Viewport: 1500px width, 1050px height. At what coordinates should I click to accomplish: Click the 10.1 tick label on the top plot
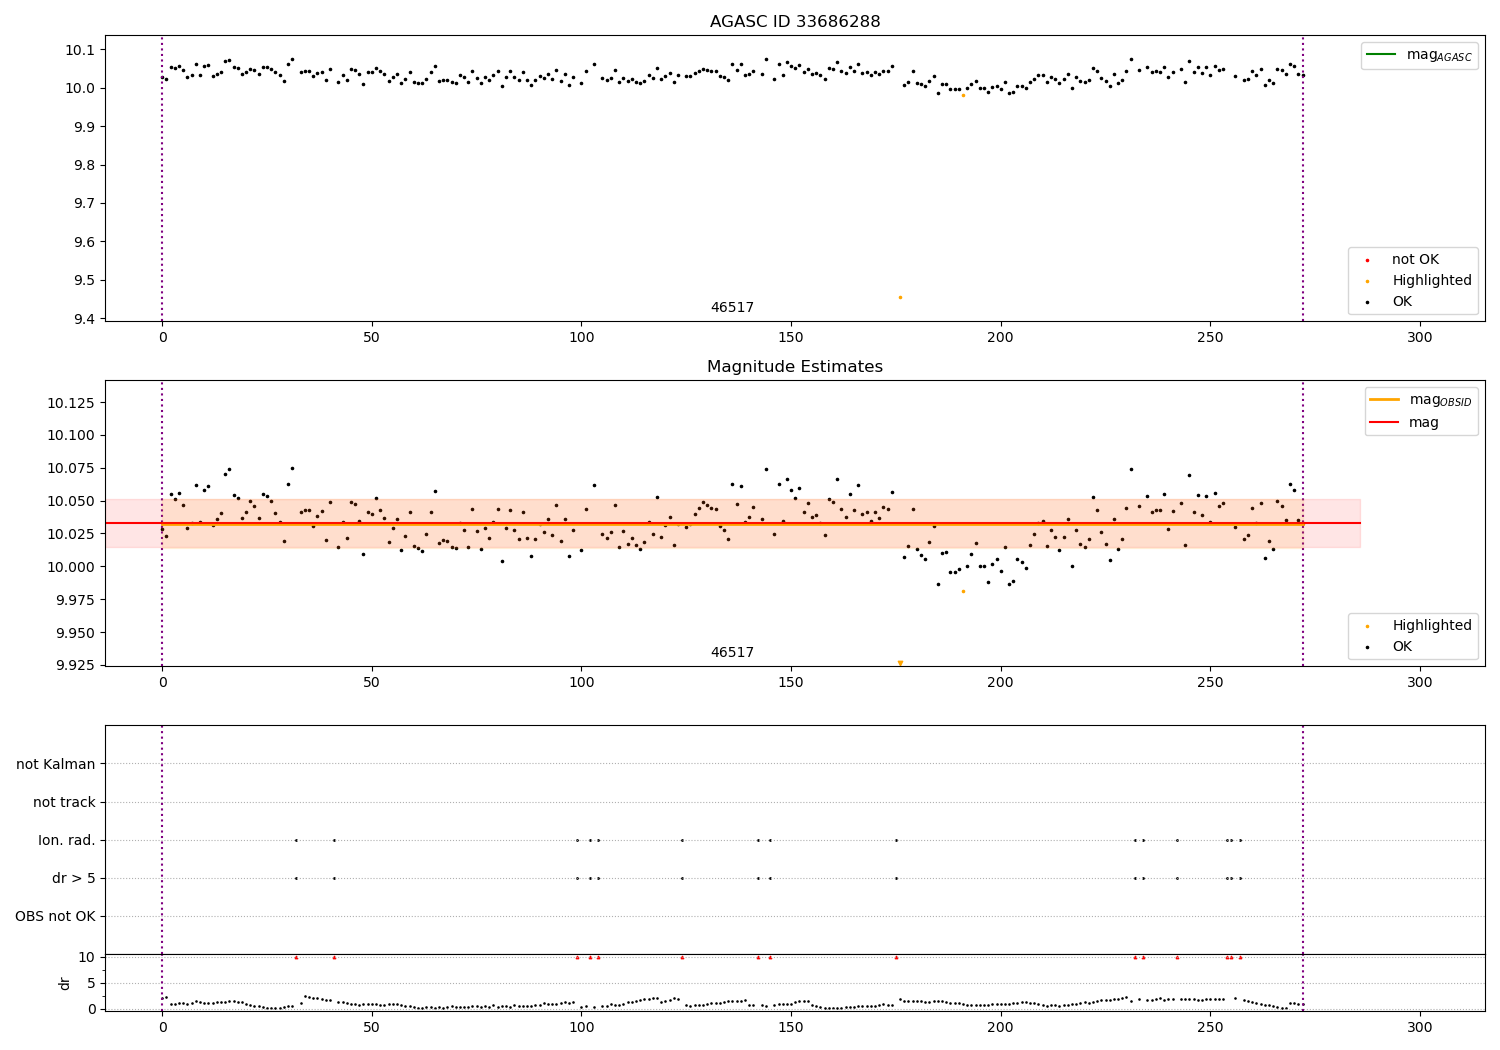point(80,50)
